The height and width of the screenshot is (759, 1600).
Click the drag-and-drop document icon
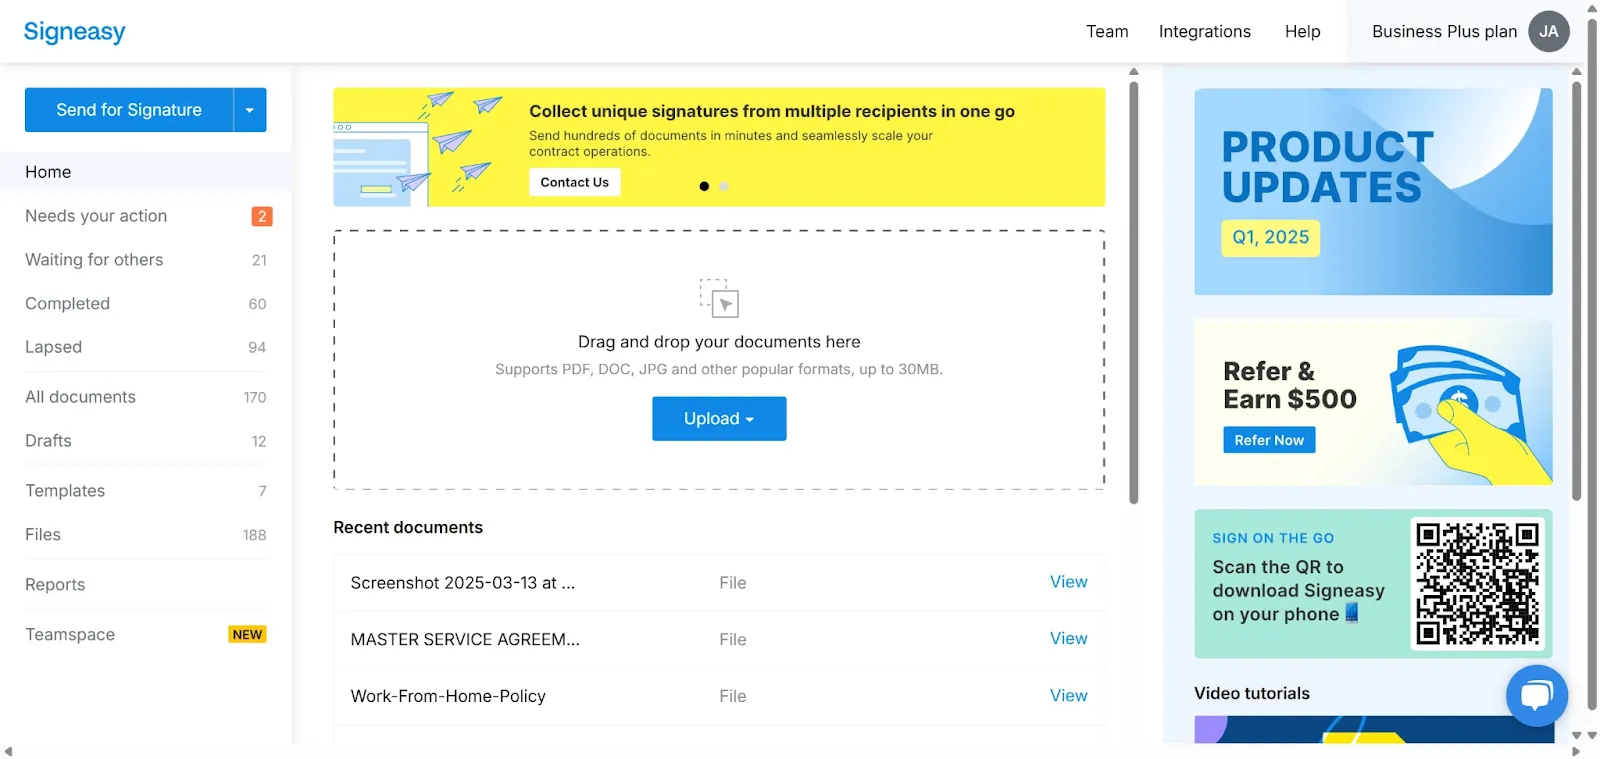(719, 298)
